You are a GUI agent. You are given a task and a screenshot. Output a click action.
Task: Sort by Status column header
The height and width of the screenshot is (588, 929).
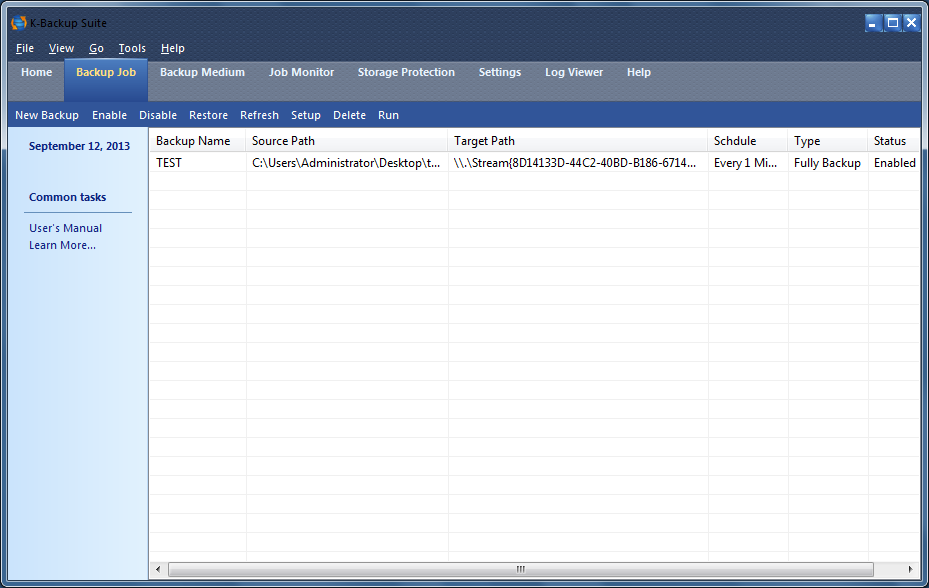[x=894, y=141]
